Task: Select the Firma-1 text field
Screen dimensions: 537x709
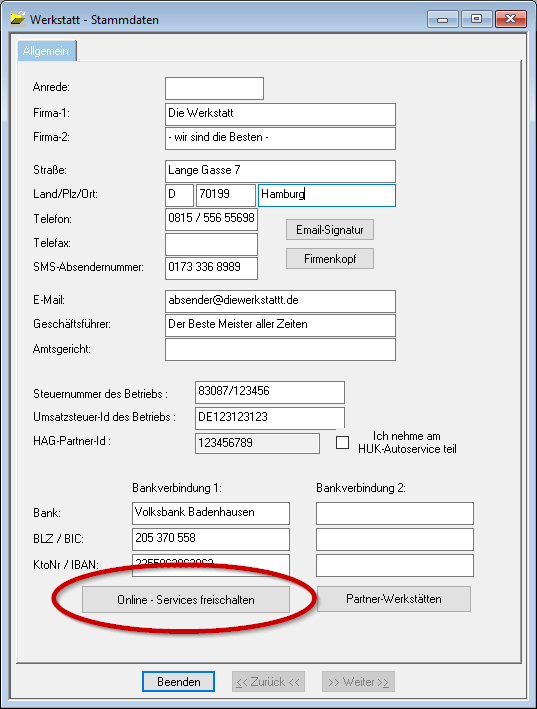Action: pos(280,114)
